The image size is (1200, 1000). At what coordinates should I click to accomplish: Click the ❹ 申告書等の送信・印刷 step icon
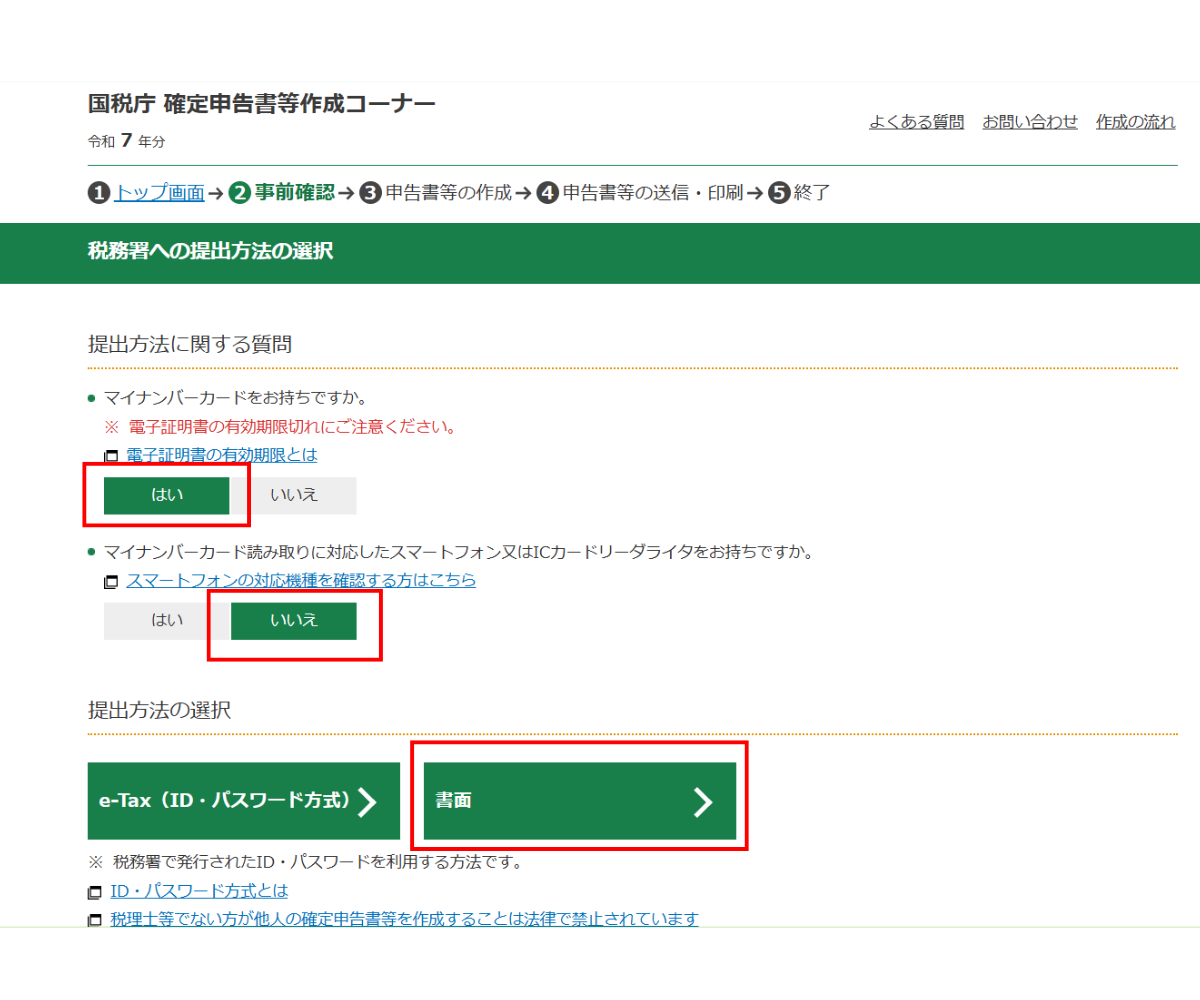click(x=548, y=193)
